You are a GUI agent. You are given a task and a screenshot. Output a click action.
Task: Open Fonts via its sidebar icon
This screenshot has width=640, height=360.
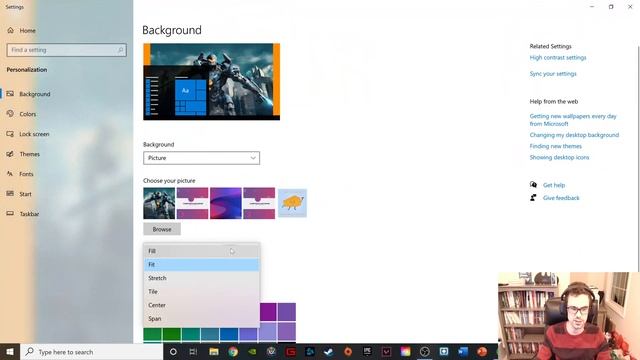(10, 173)
